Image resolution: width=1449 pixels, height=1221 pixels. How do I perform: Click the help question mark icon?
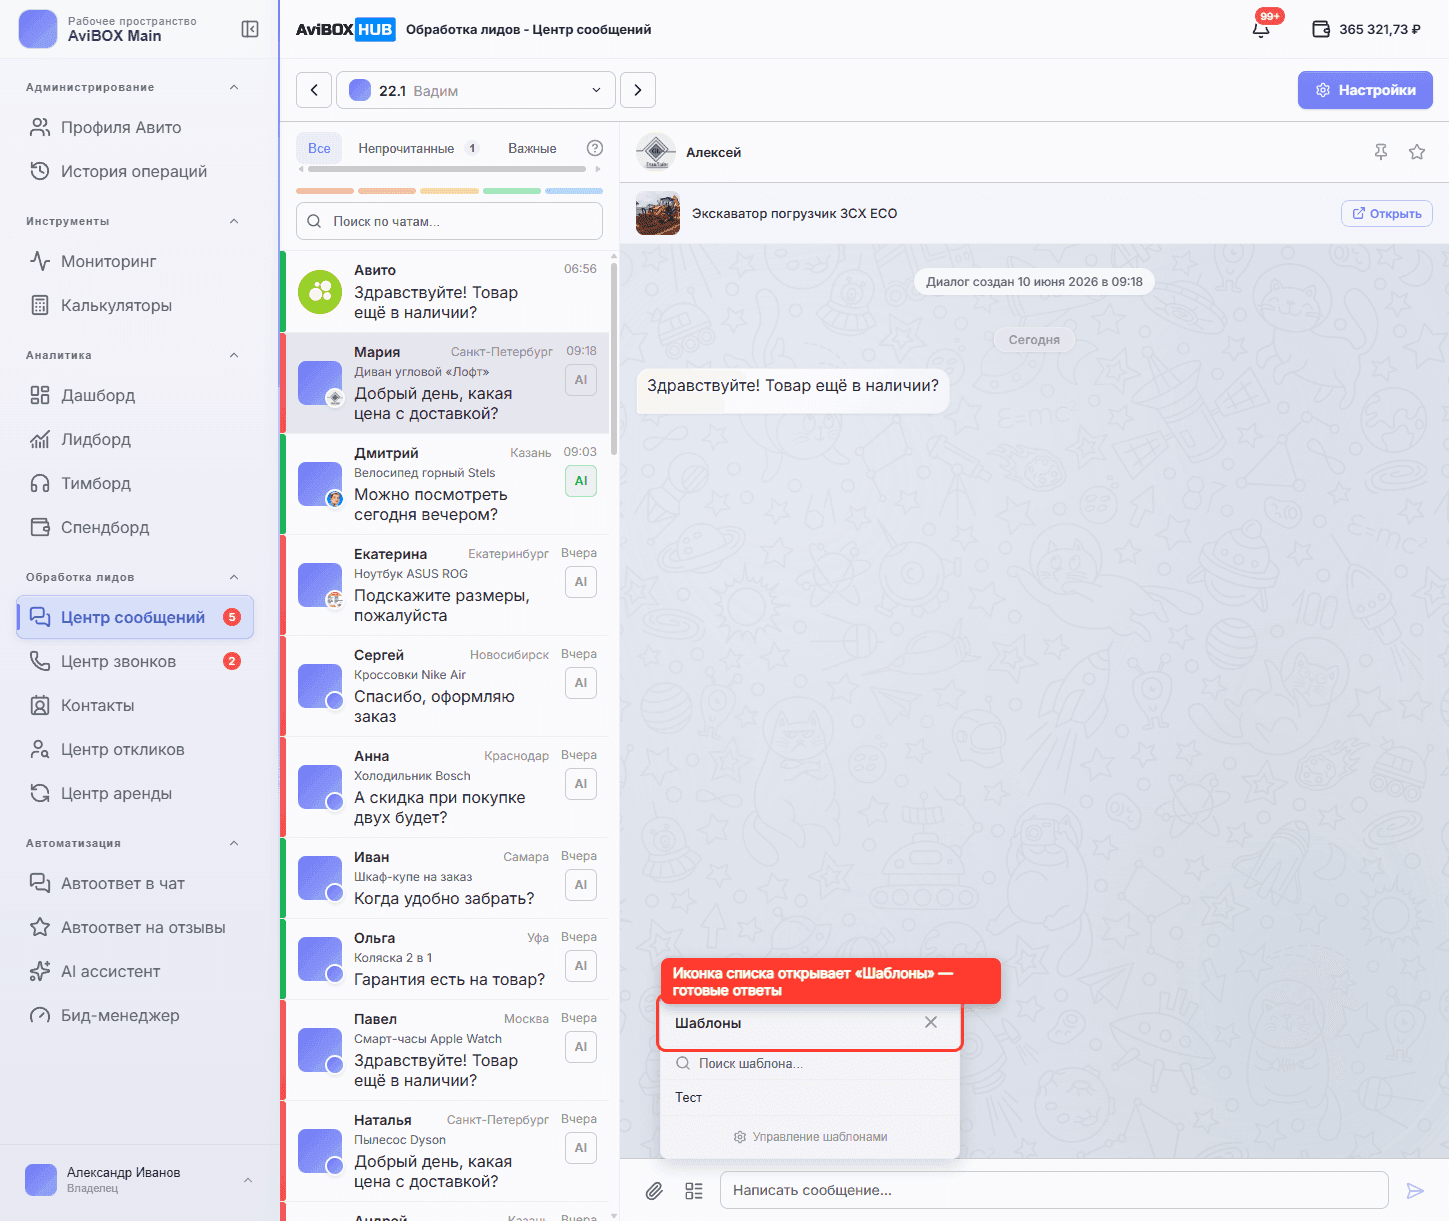595,148
